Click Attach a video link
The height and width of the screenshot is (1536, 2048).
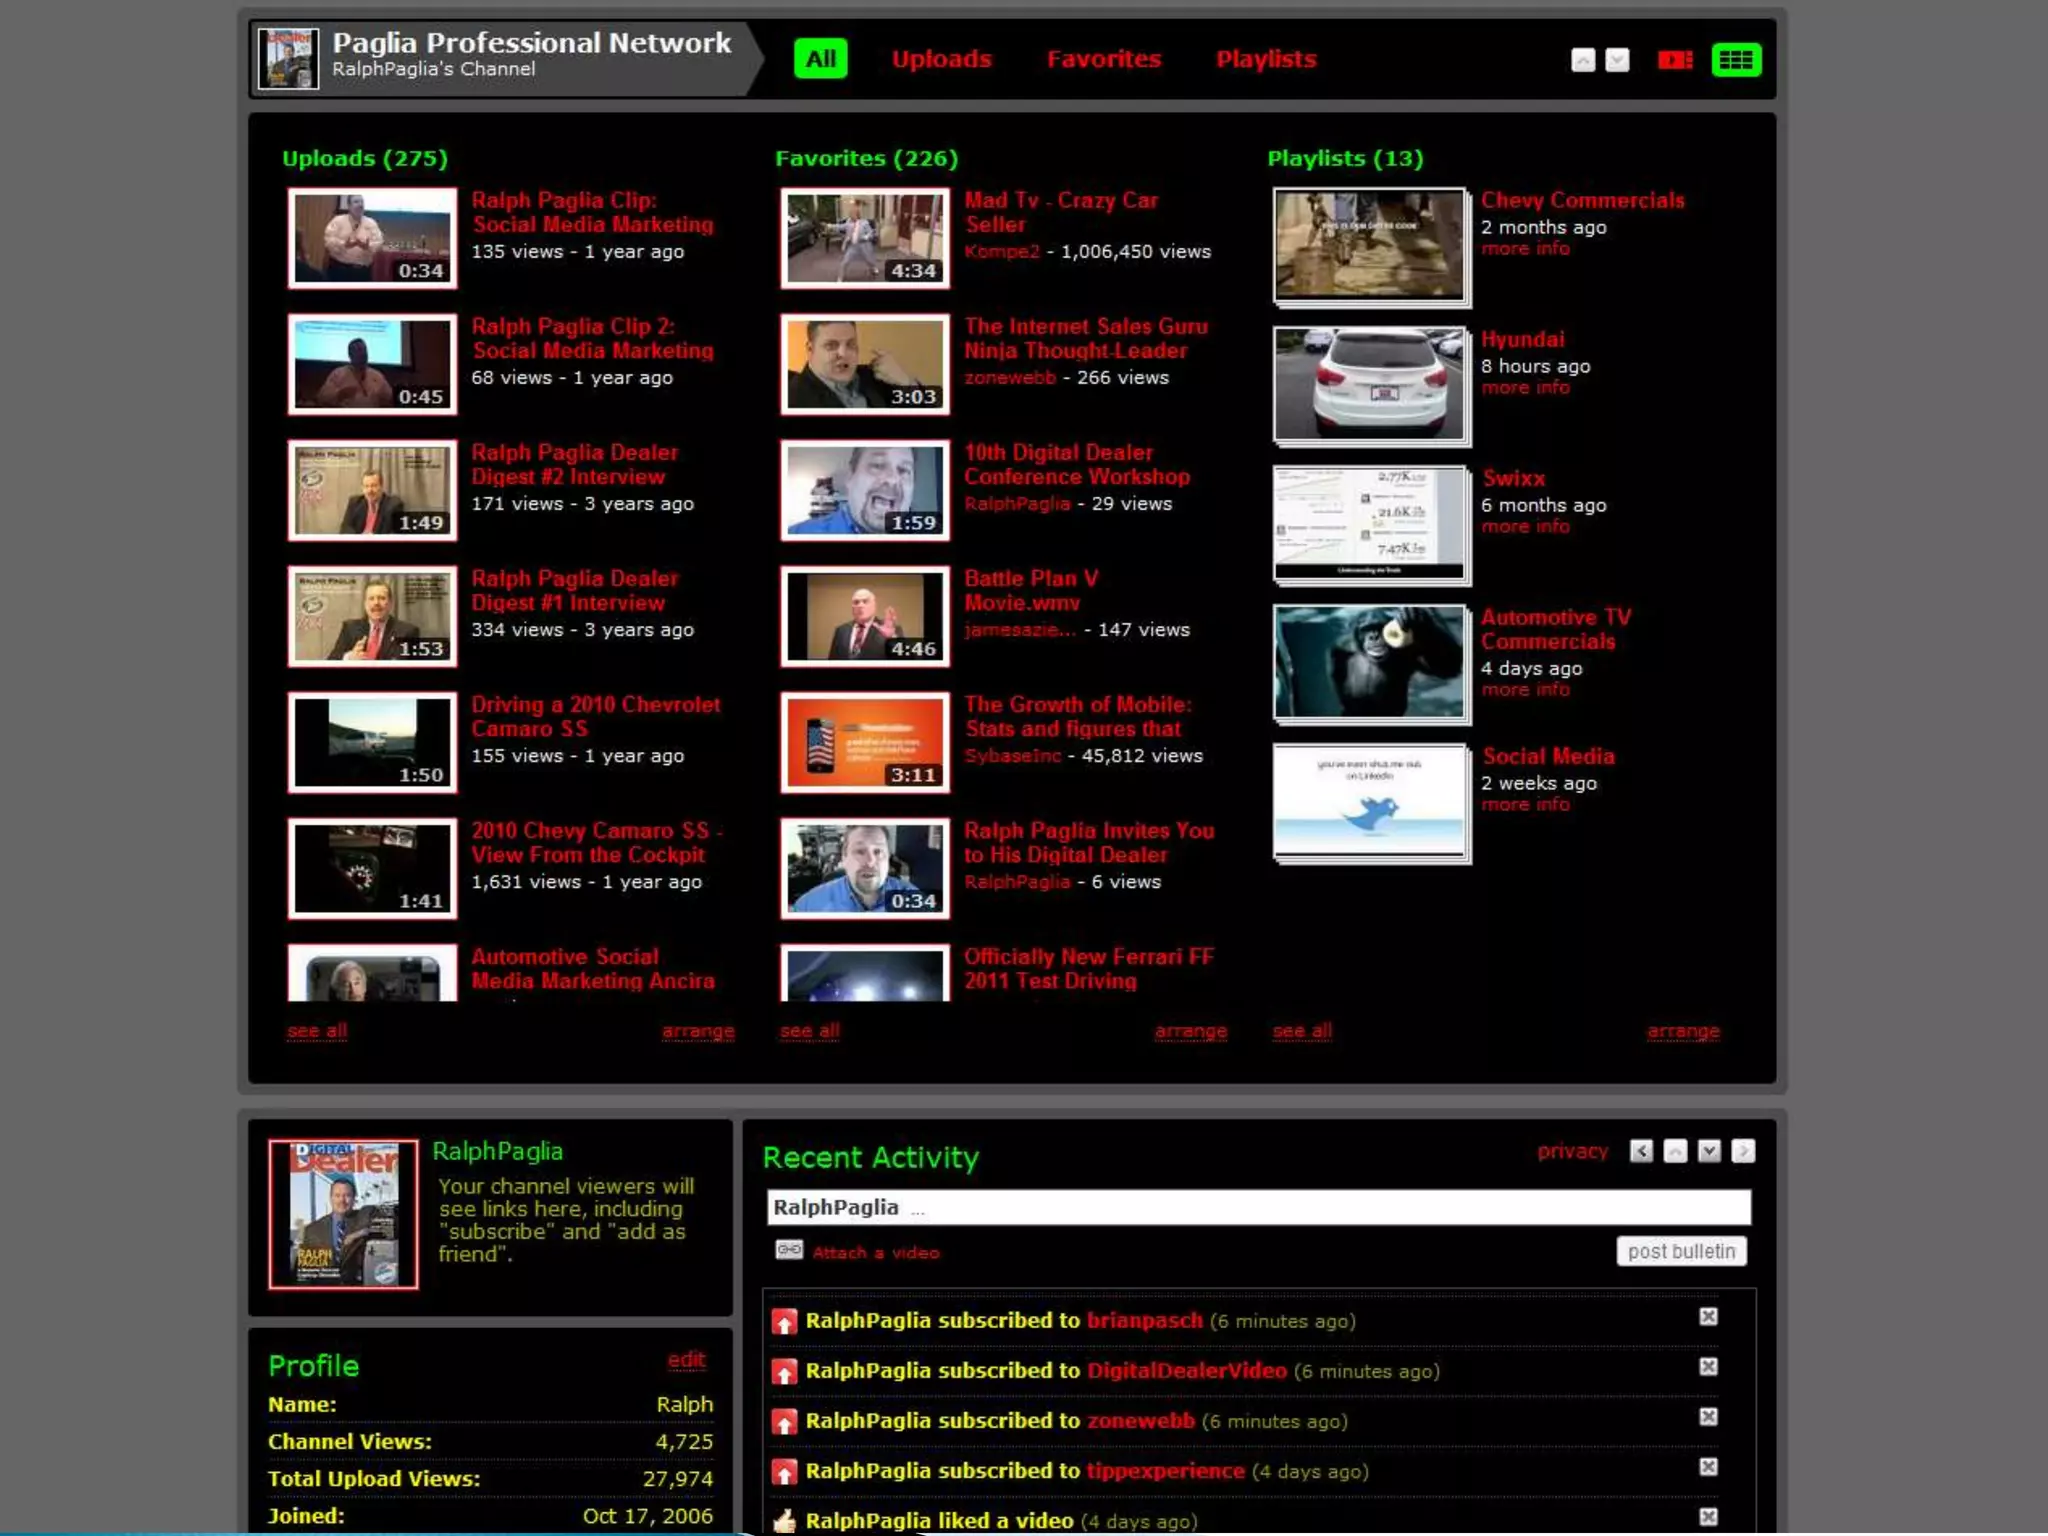tap(876, 1252)
